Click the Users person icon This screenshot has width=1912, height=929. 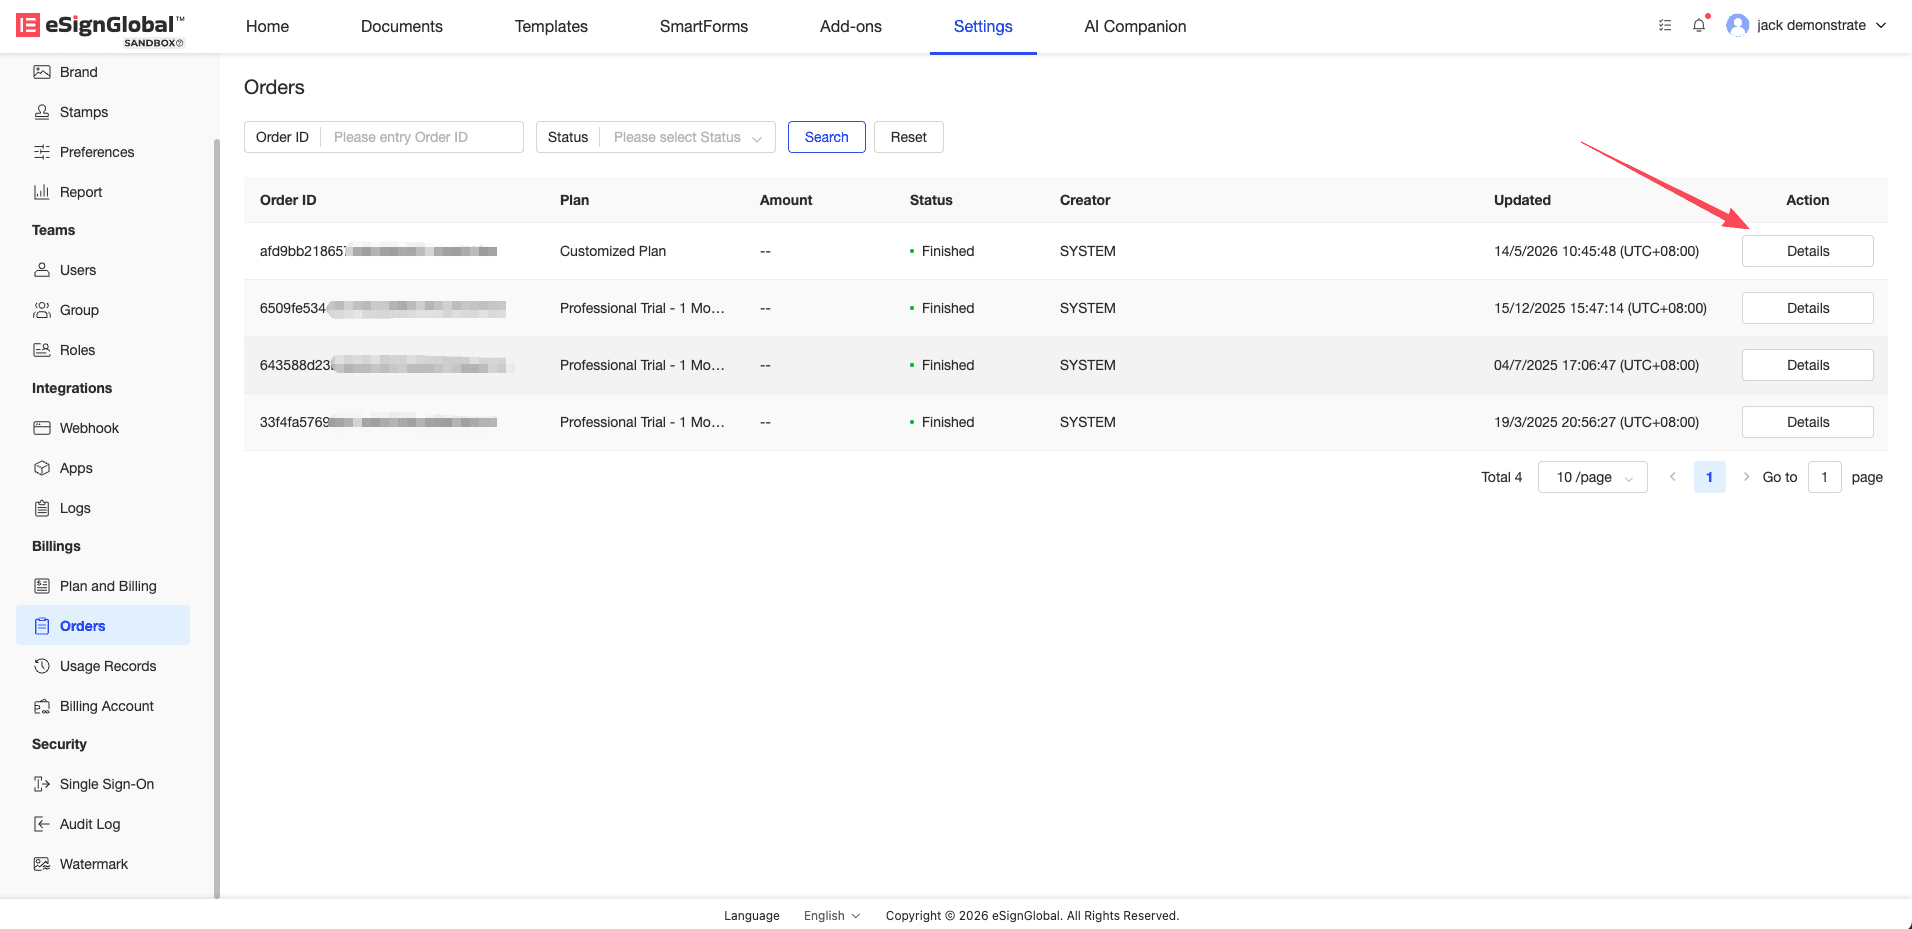[x=42, y=270]
